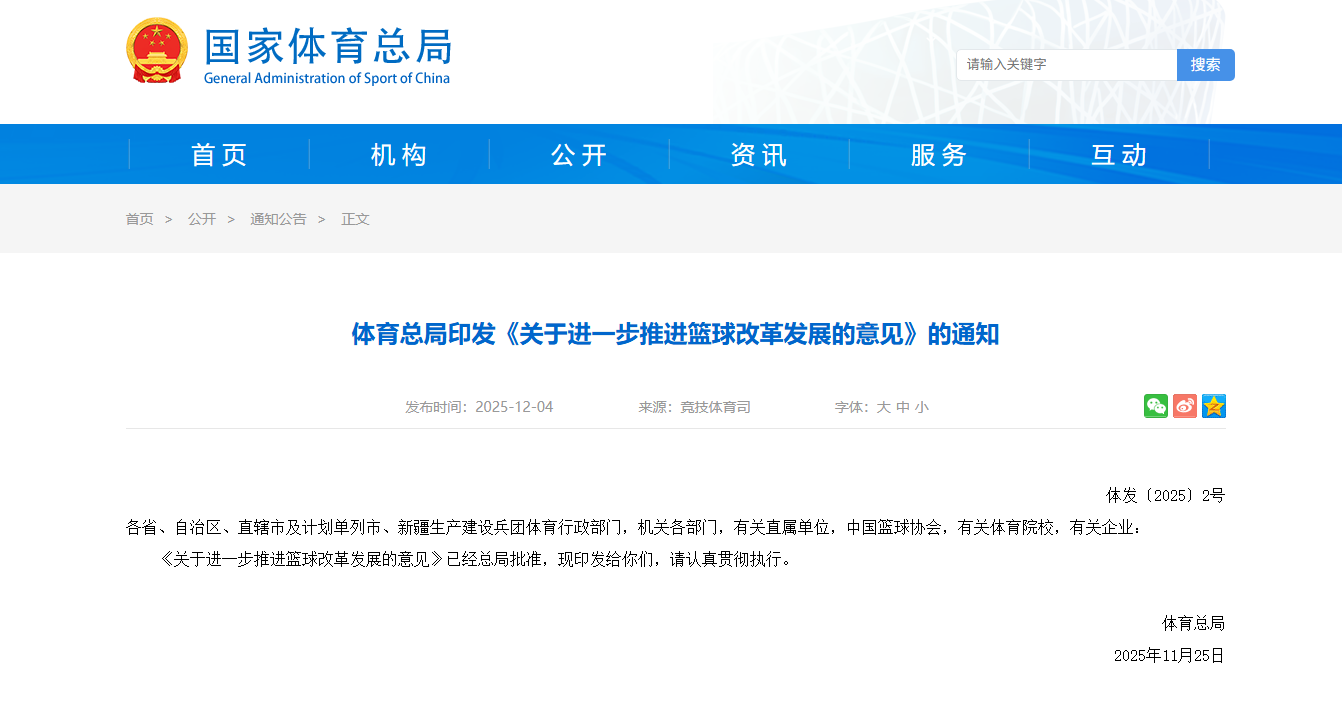This screenshot has width=1342, height=711.
Task: Share article via the Weibo icon
Action: [x=1184, y=406]
